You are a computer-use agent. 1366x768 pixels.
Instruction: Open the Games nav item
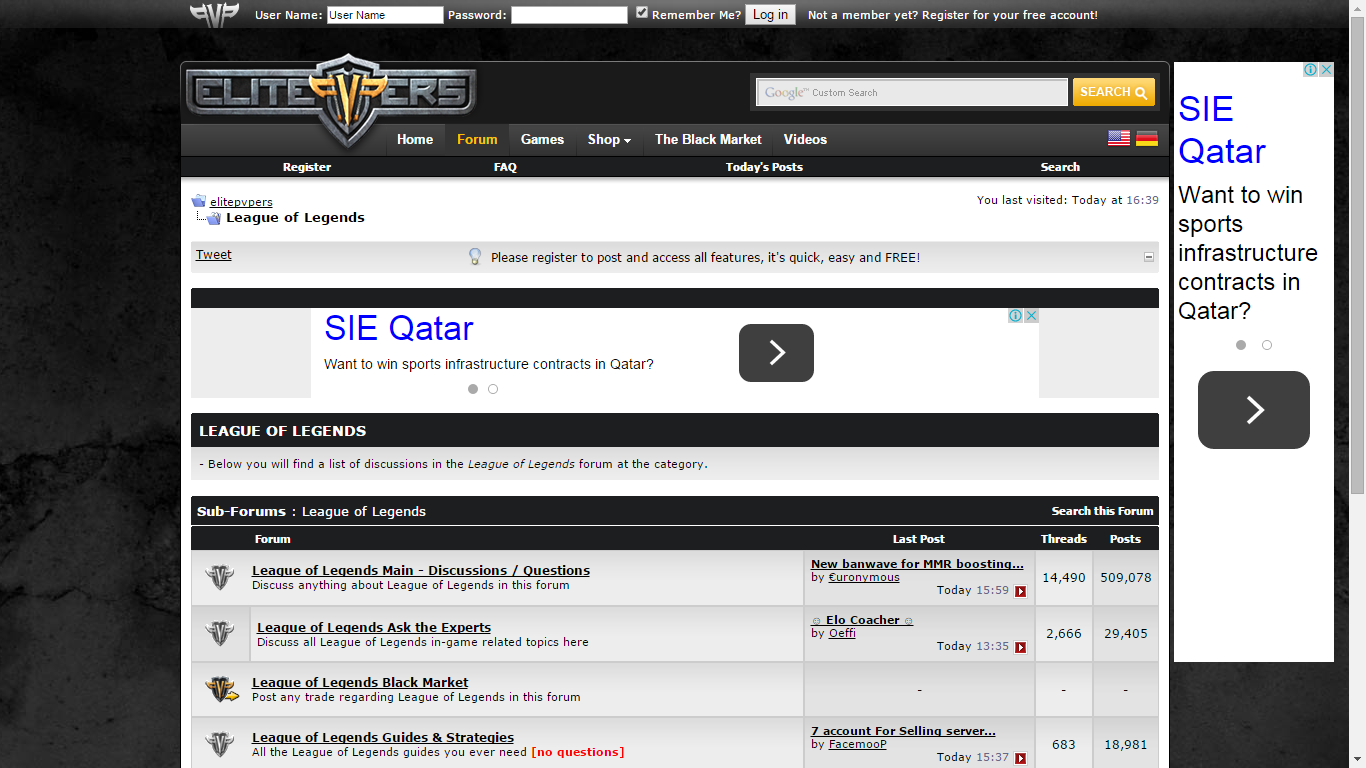542,140
